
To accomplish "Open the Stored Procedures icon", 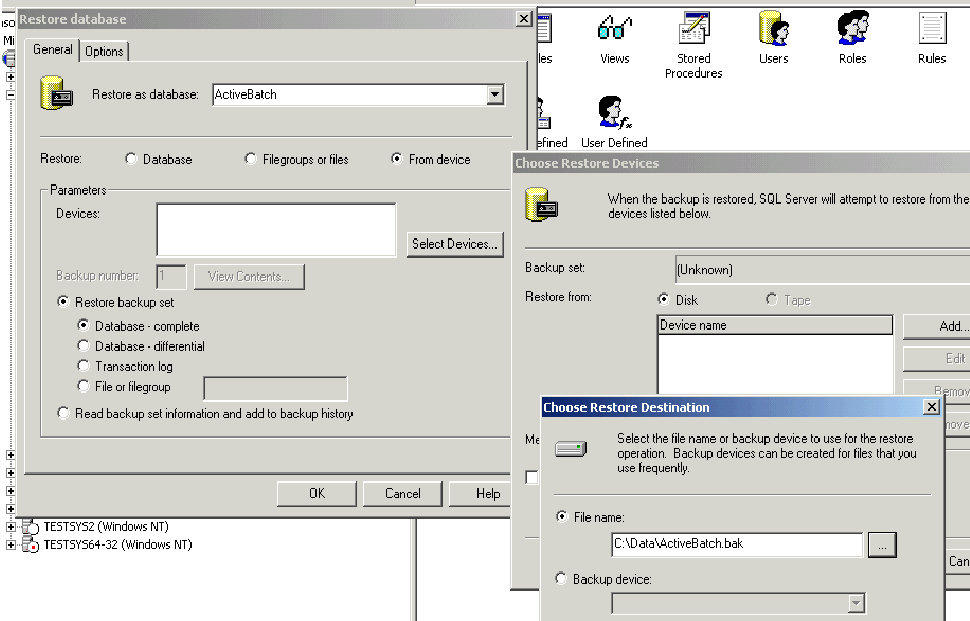I will (x=693, y=30).
